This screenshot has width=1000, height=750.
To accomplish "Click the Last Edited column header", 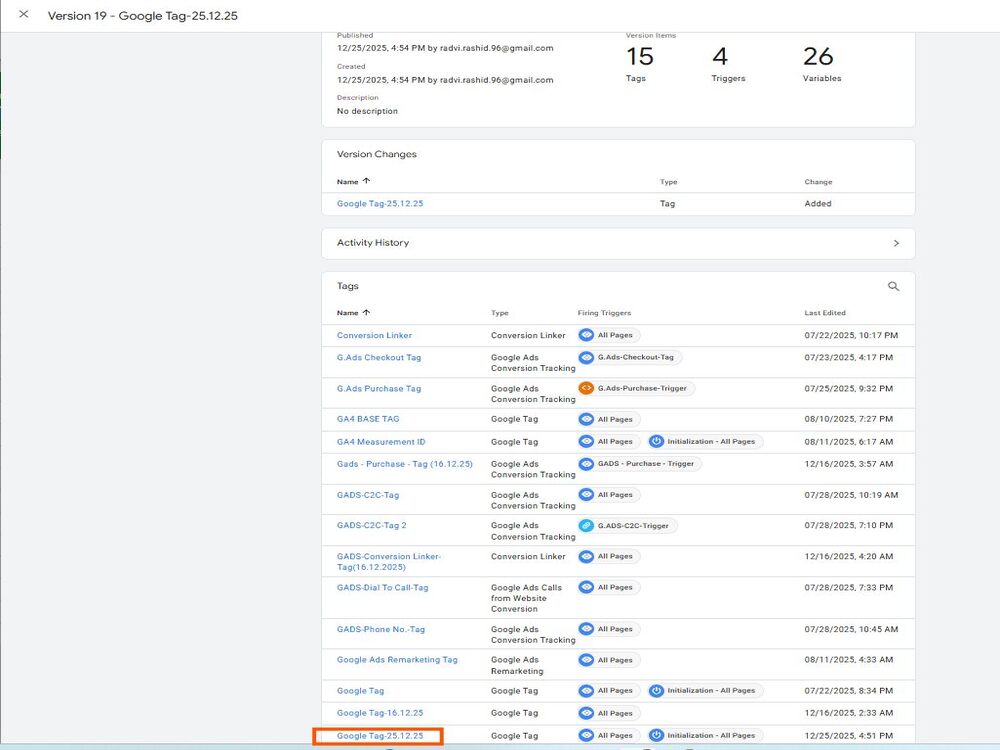I will [x=825, y=313].
